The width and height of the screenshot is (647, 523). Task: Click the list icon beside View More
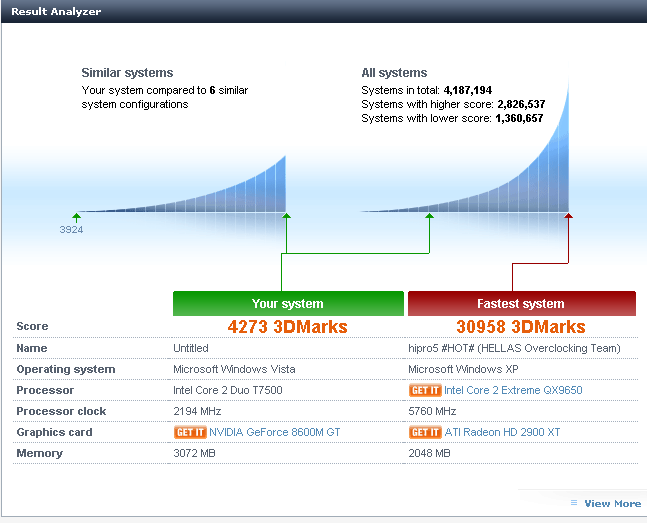(574, 502)
